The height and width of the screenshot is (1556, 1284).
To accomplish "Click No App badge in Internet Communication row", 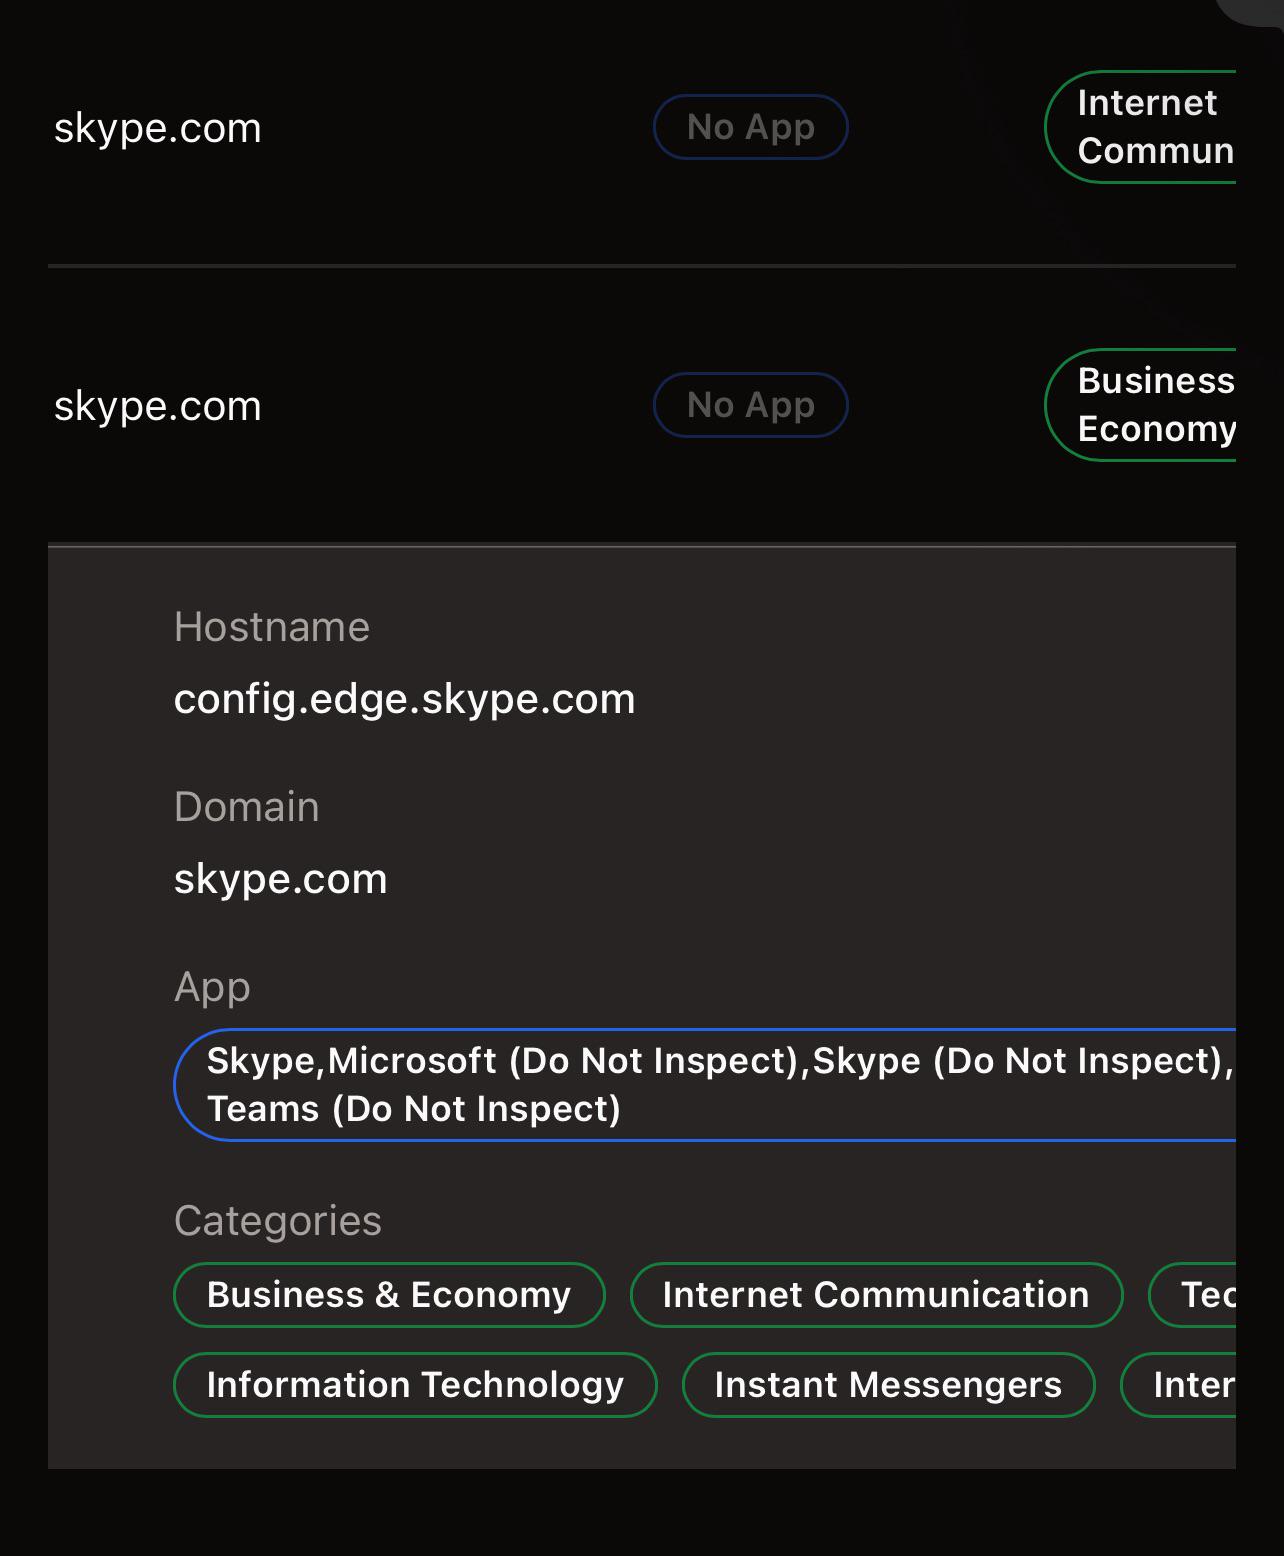I will (x=751, y=127).
